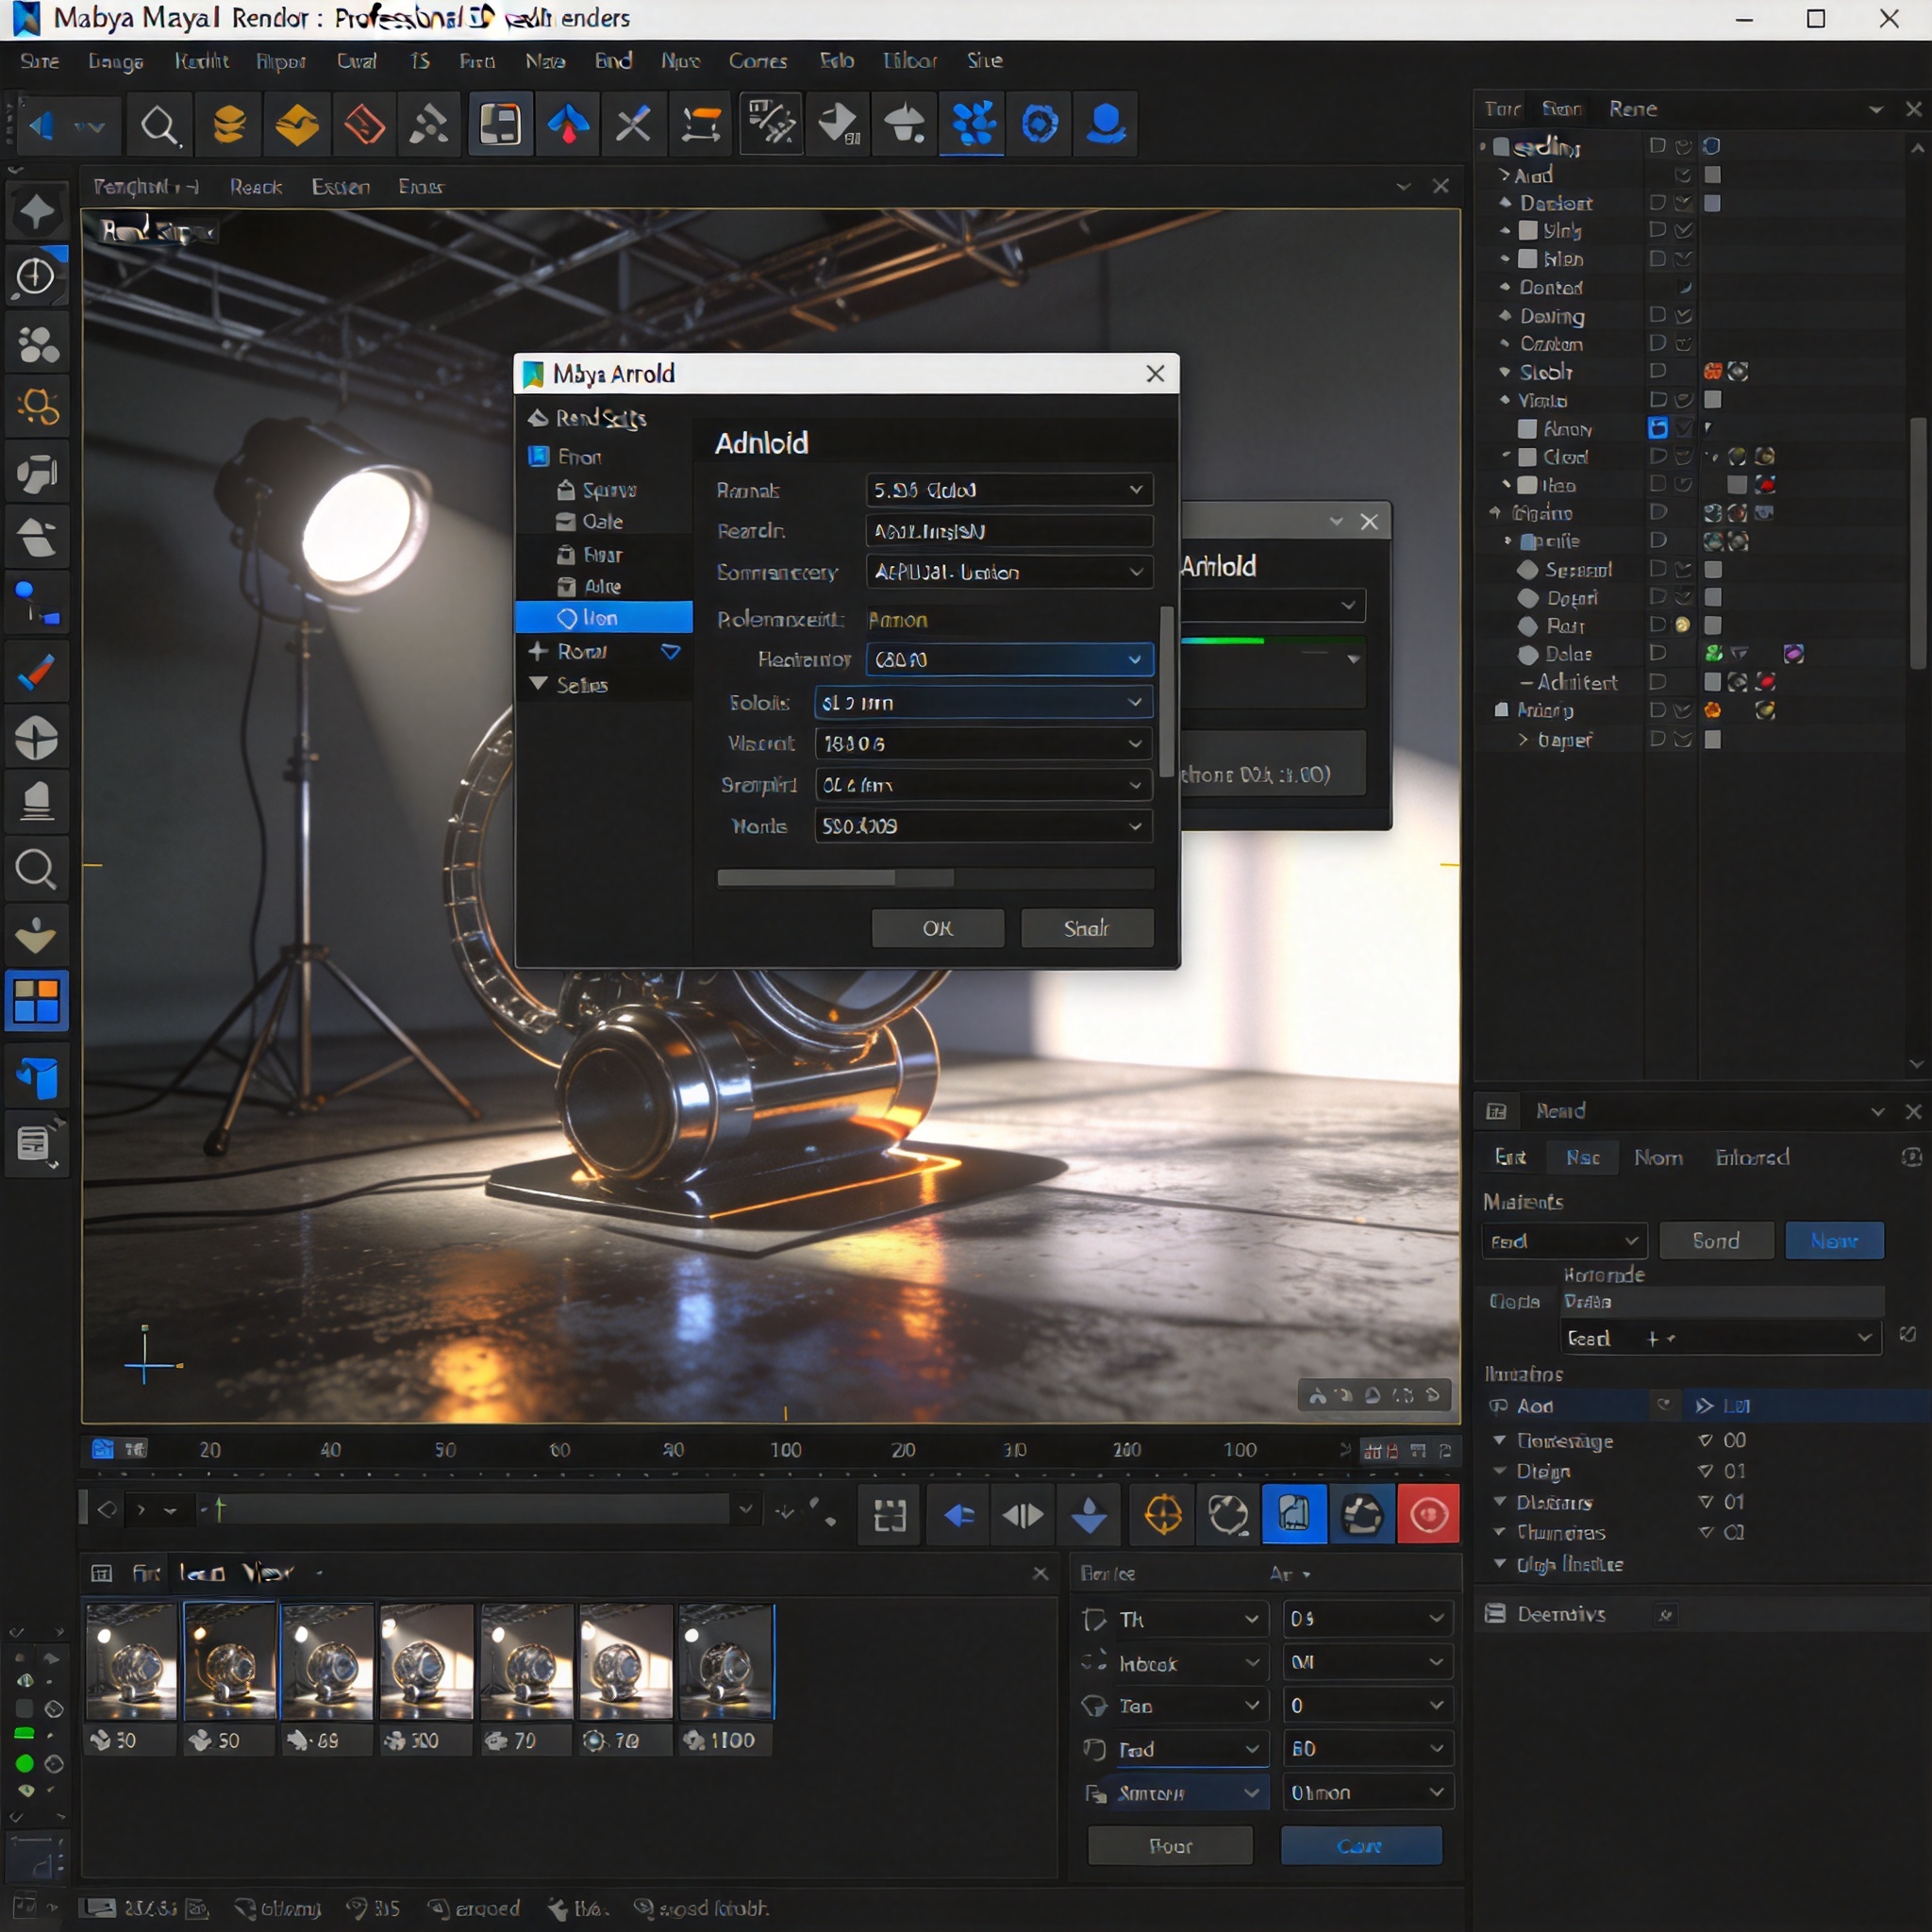
Task: Click the OK button in Arnold dialog
Action: click(x=938, y=928)
